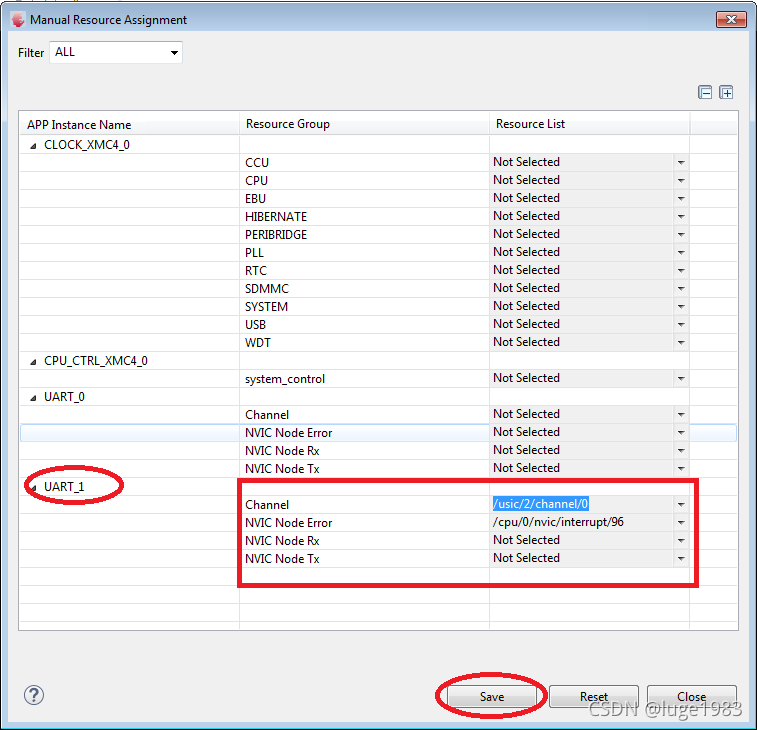
Task: Select the USB resource group cell
Action: pyautogui.click(x=364, y=324)
